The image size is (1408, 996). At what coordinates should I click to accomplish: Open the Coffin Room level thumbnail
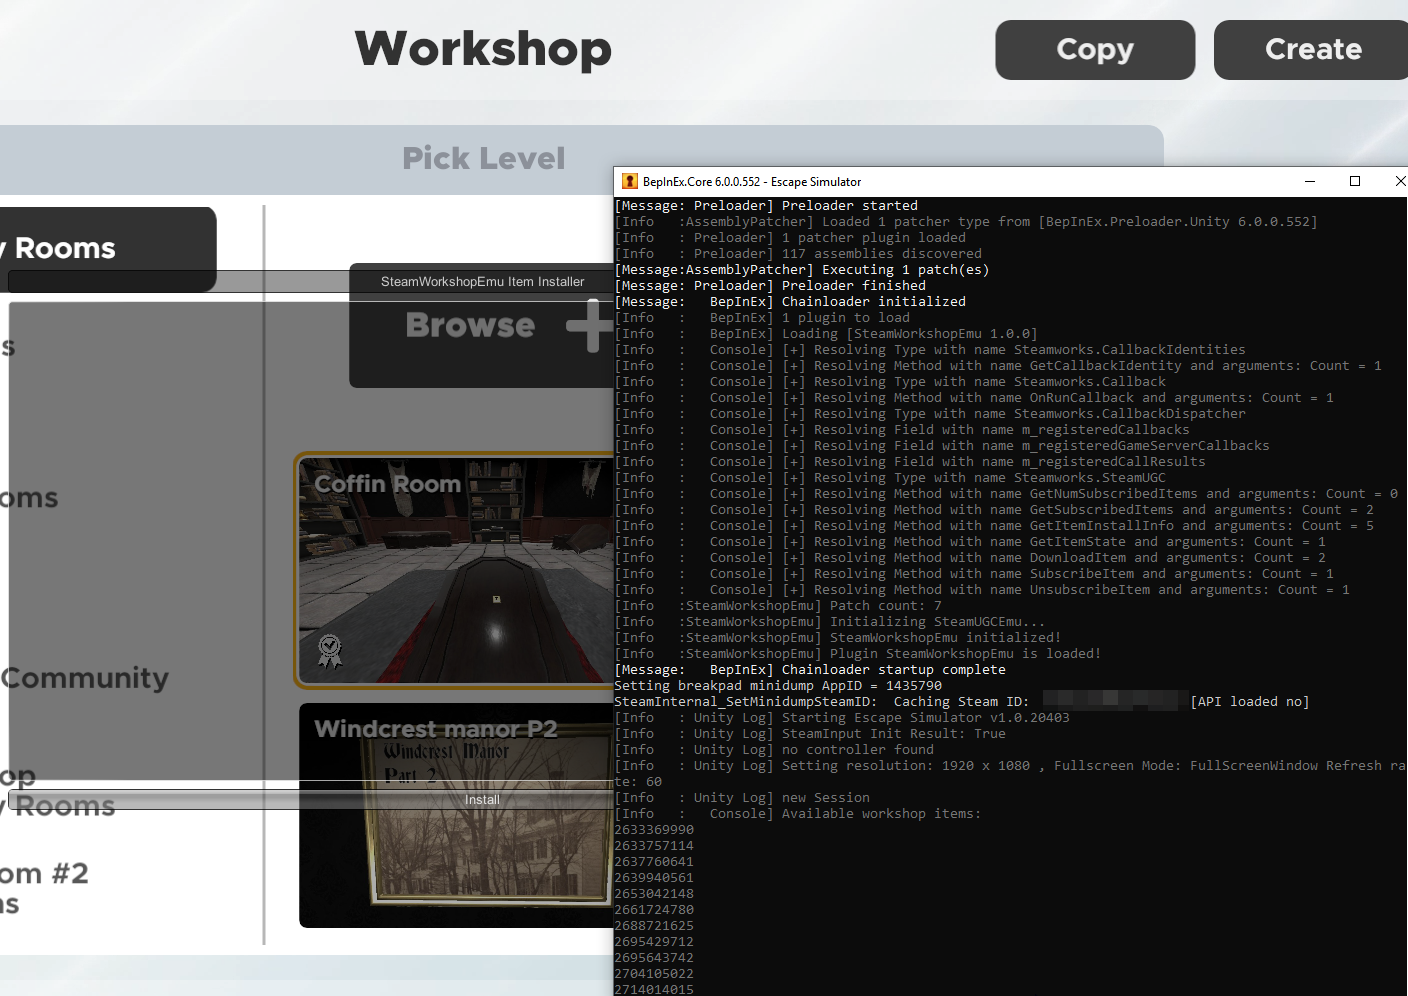(454, 570)
